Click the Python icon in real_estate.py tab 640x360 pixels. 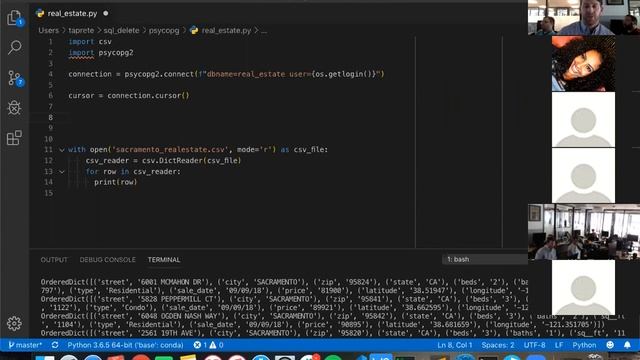coord(40,13)
